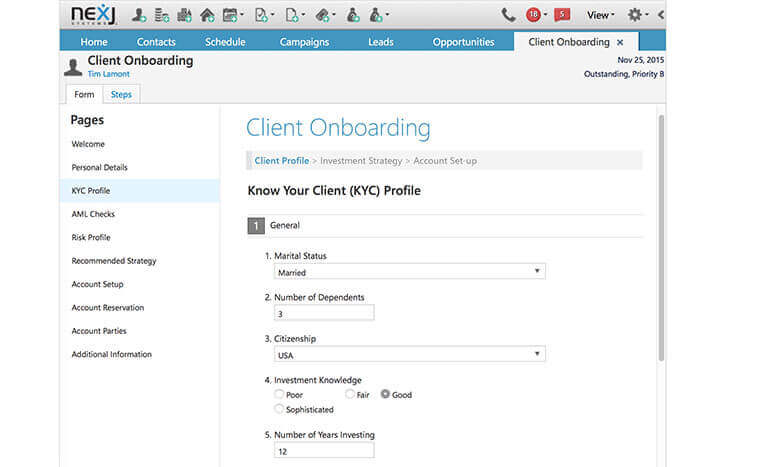Switch to the Opportunities tab

coord(464,42)
